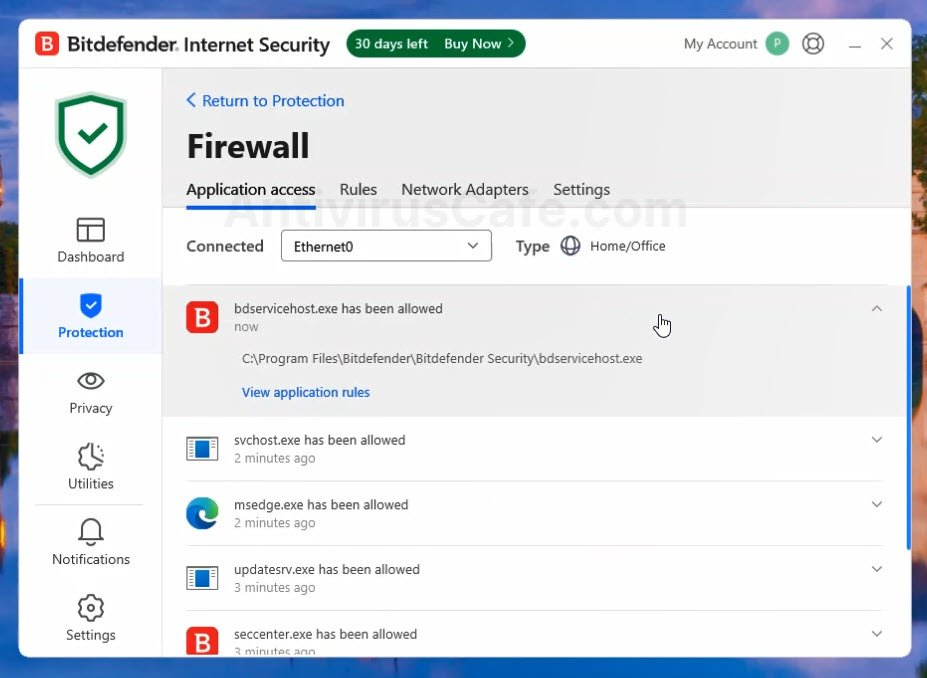Click the seccenter.exe Bitdefender icon
Screen dimensions: 927x678
[x=202, y=641]
